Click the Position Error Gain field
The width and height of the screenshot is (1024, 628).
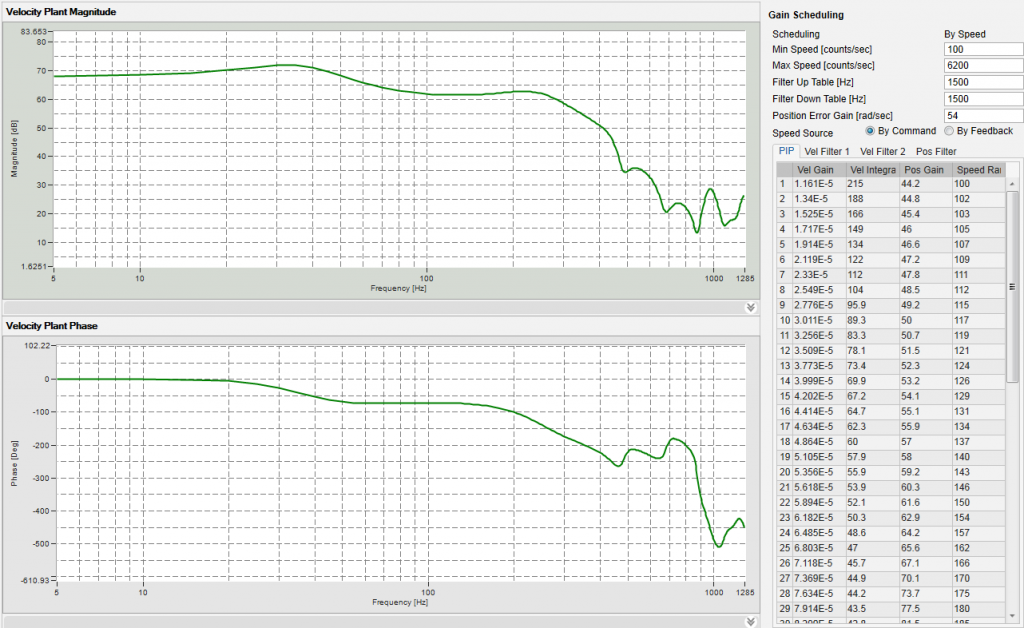pyautogui.click(x=985, y=114)
